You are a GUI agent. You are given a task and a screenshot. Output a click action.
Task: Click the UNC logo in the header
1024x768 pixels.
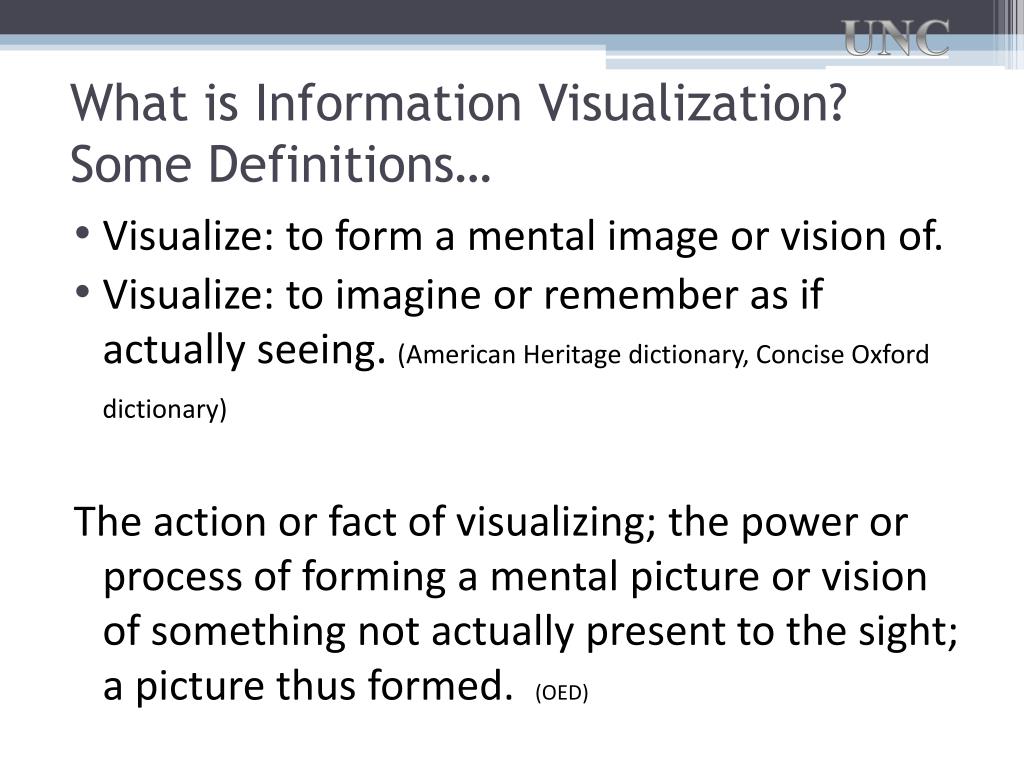(895, 38)
